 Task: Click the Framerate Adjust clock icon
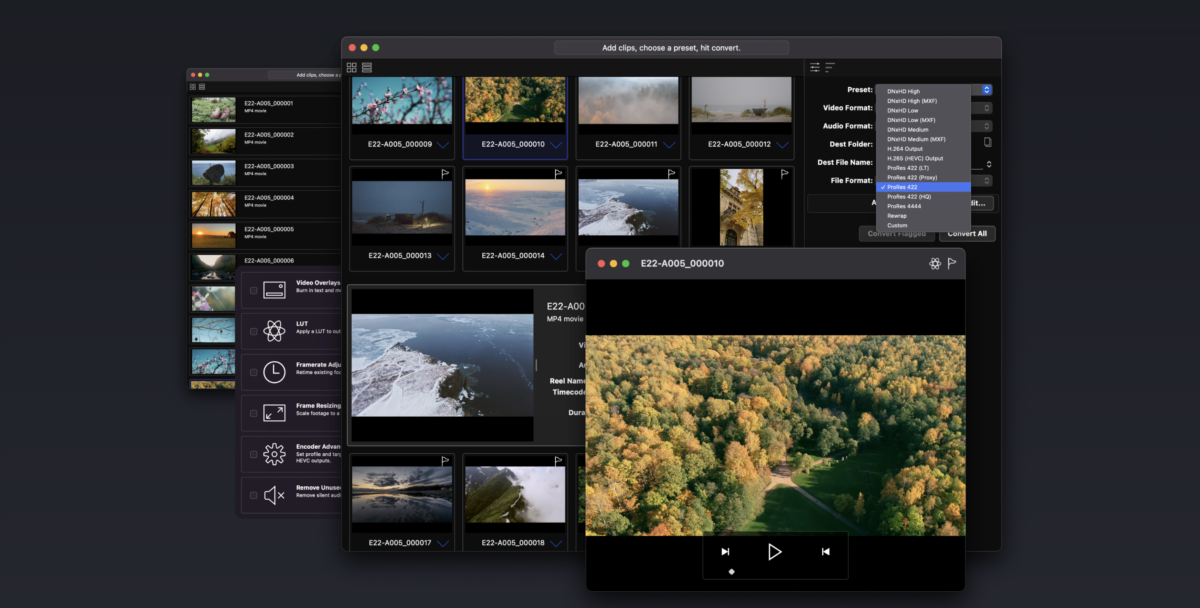coord(274,372)
